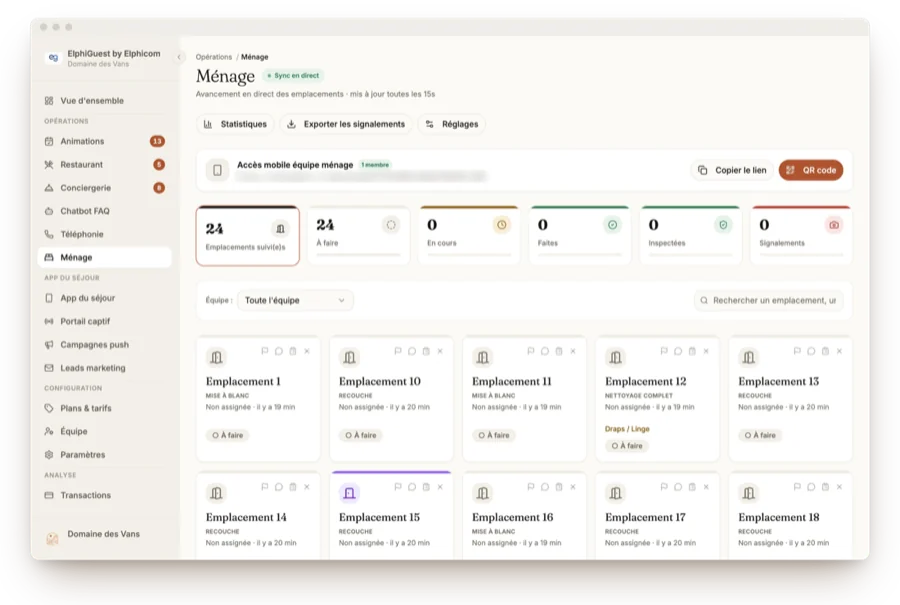This screenshot has width=900, height=605.
Task: Dismiss Emplacement 12 with its X icon
Action: pyautogui.click(x=706, y=351)
